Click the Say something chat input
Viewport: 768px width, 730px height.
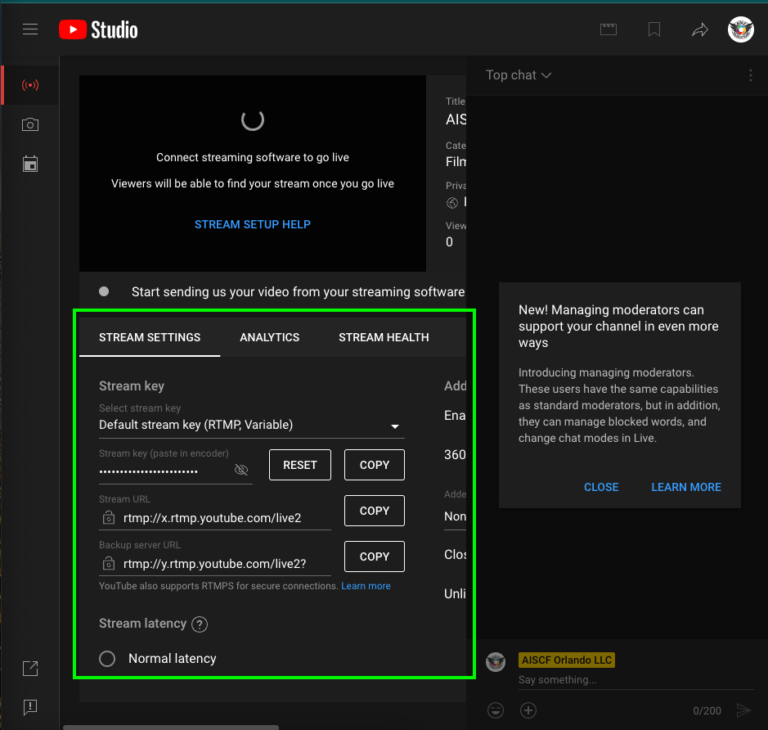coord(635,680)
